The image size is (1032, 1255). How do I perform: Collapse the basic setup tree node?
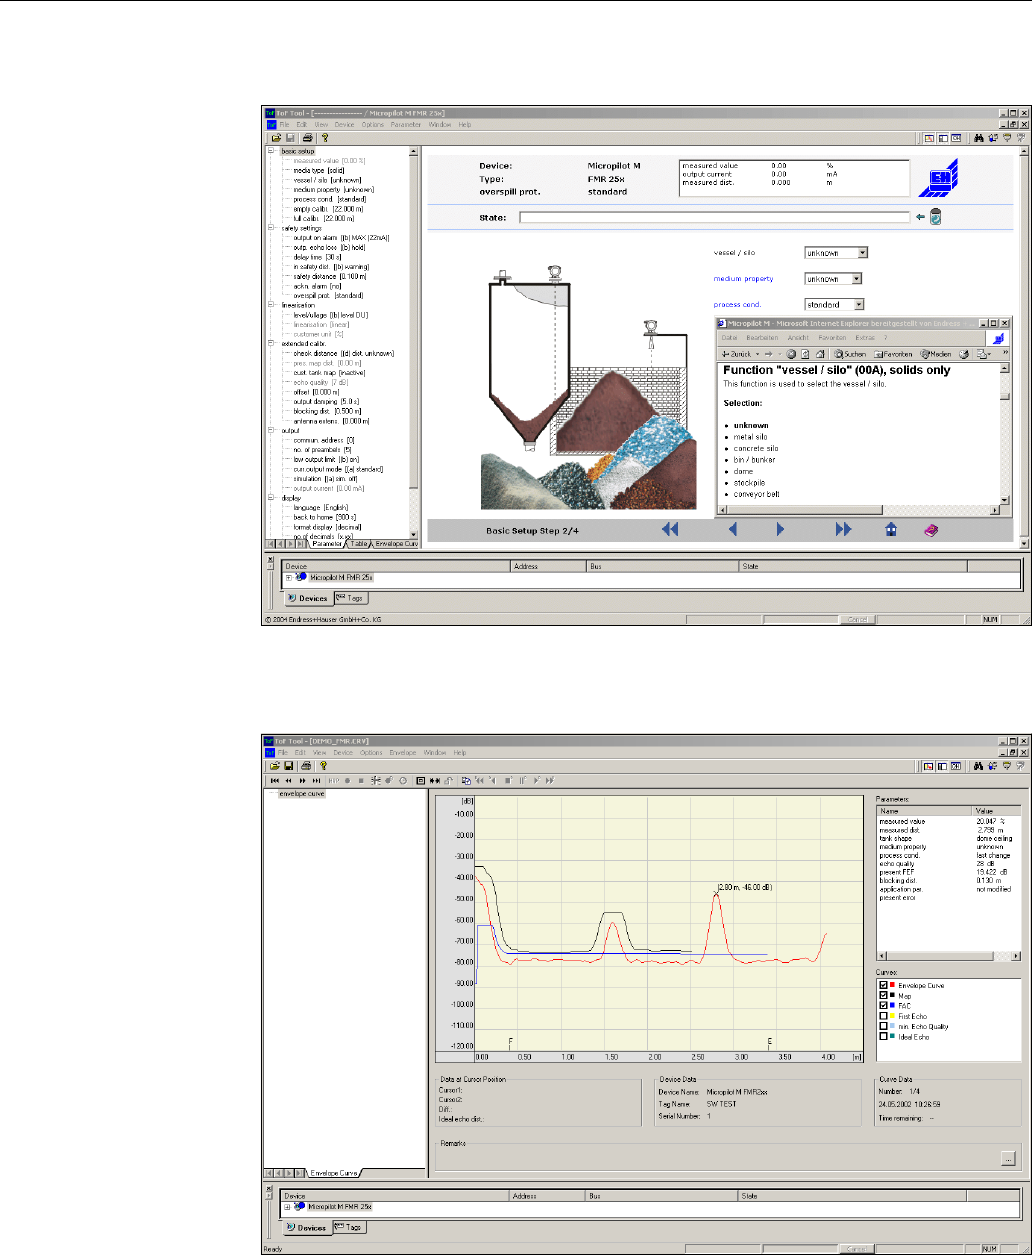[271, 151]
